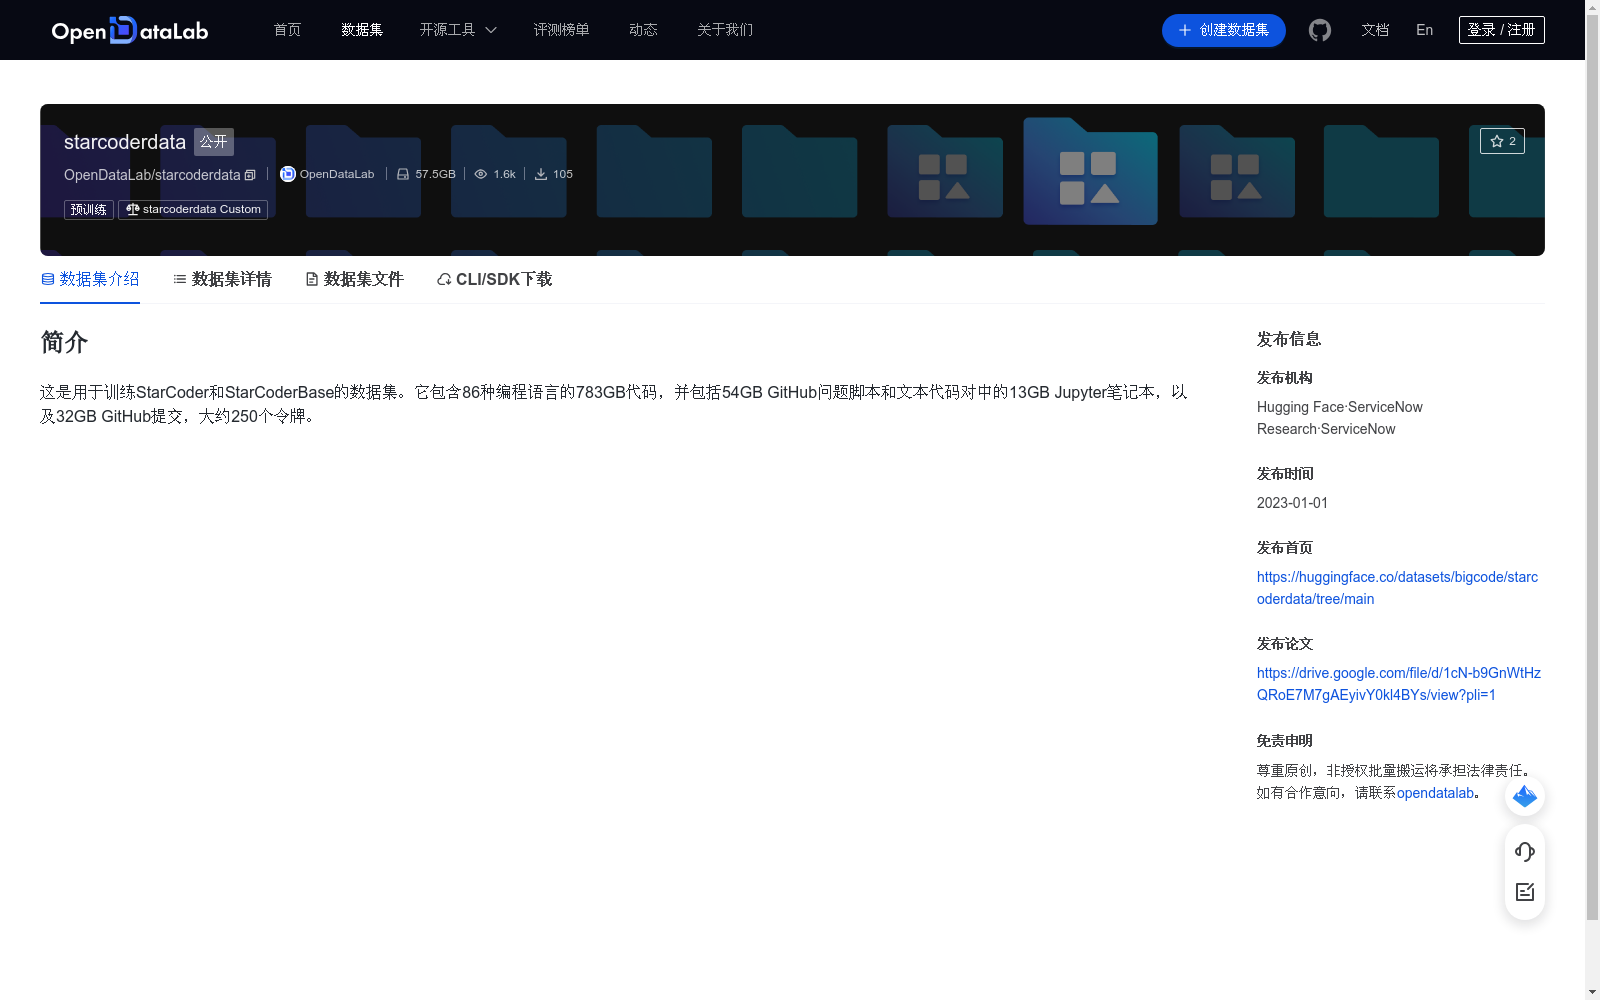Click the 预训练 tag
1600x1000 pixels.
[89, 209]
